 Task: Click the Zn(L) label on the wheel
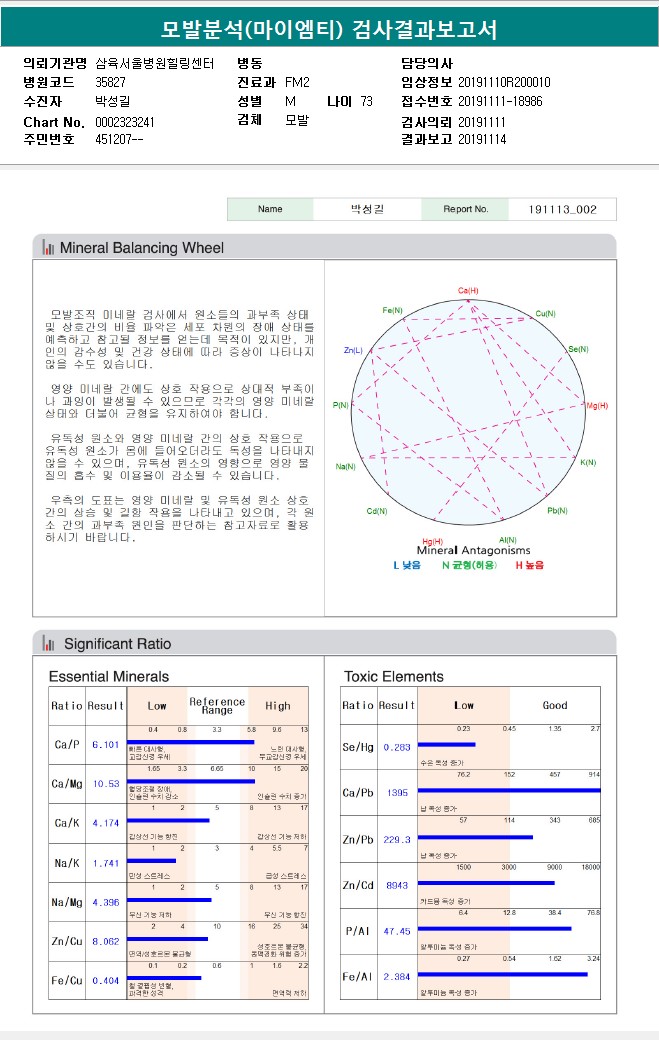(353, 350)
